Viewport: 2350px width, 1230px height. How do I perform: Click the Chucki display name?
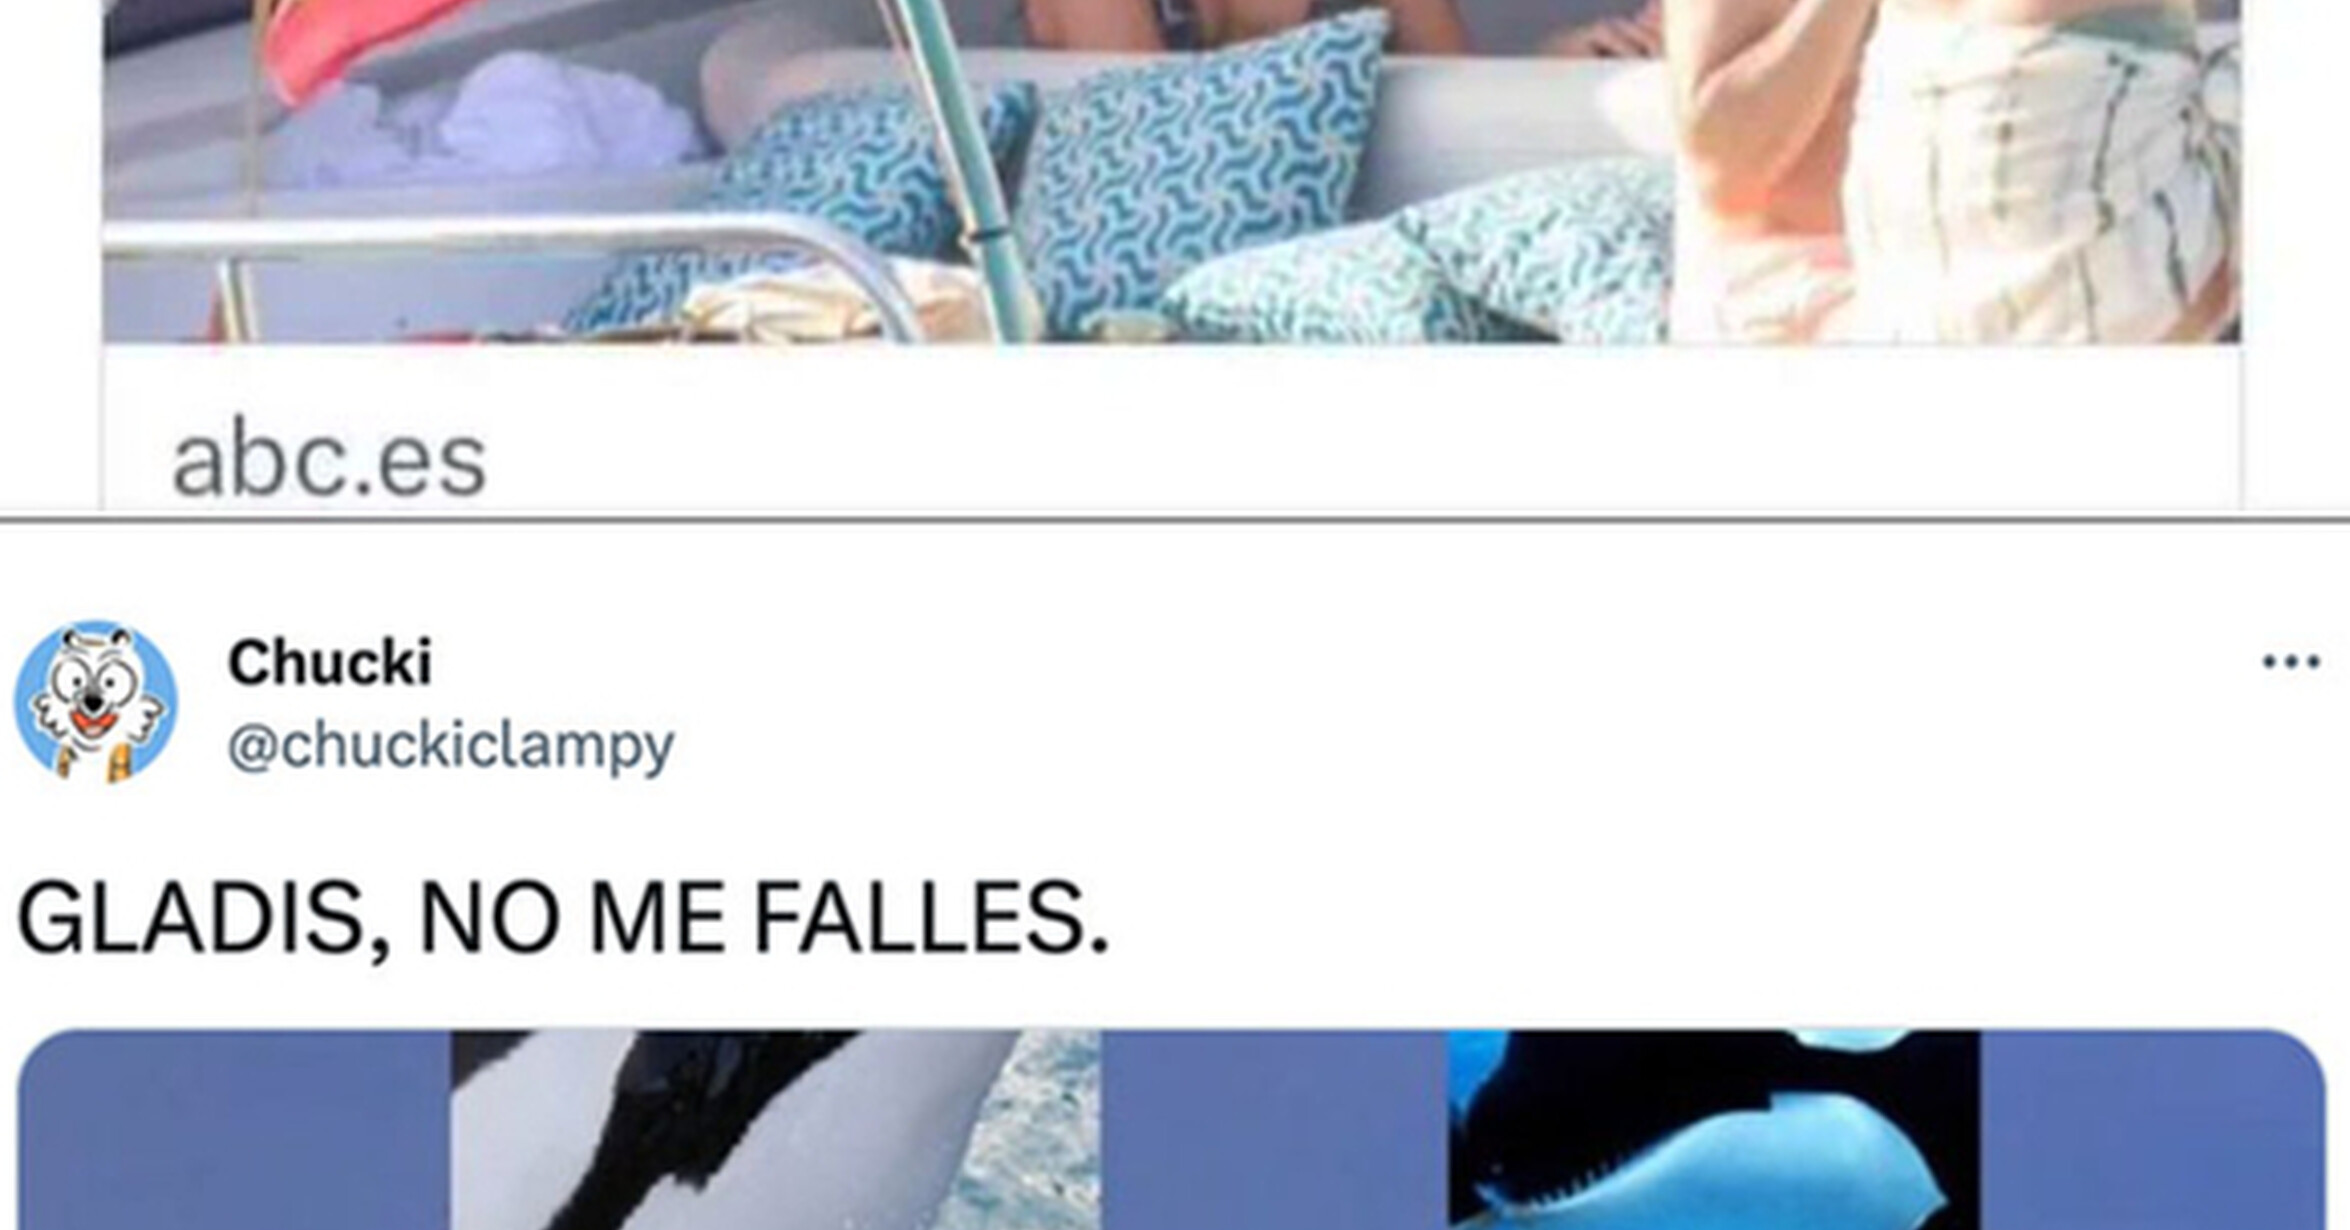[x=330, y=662]
